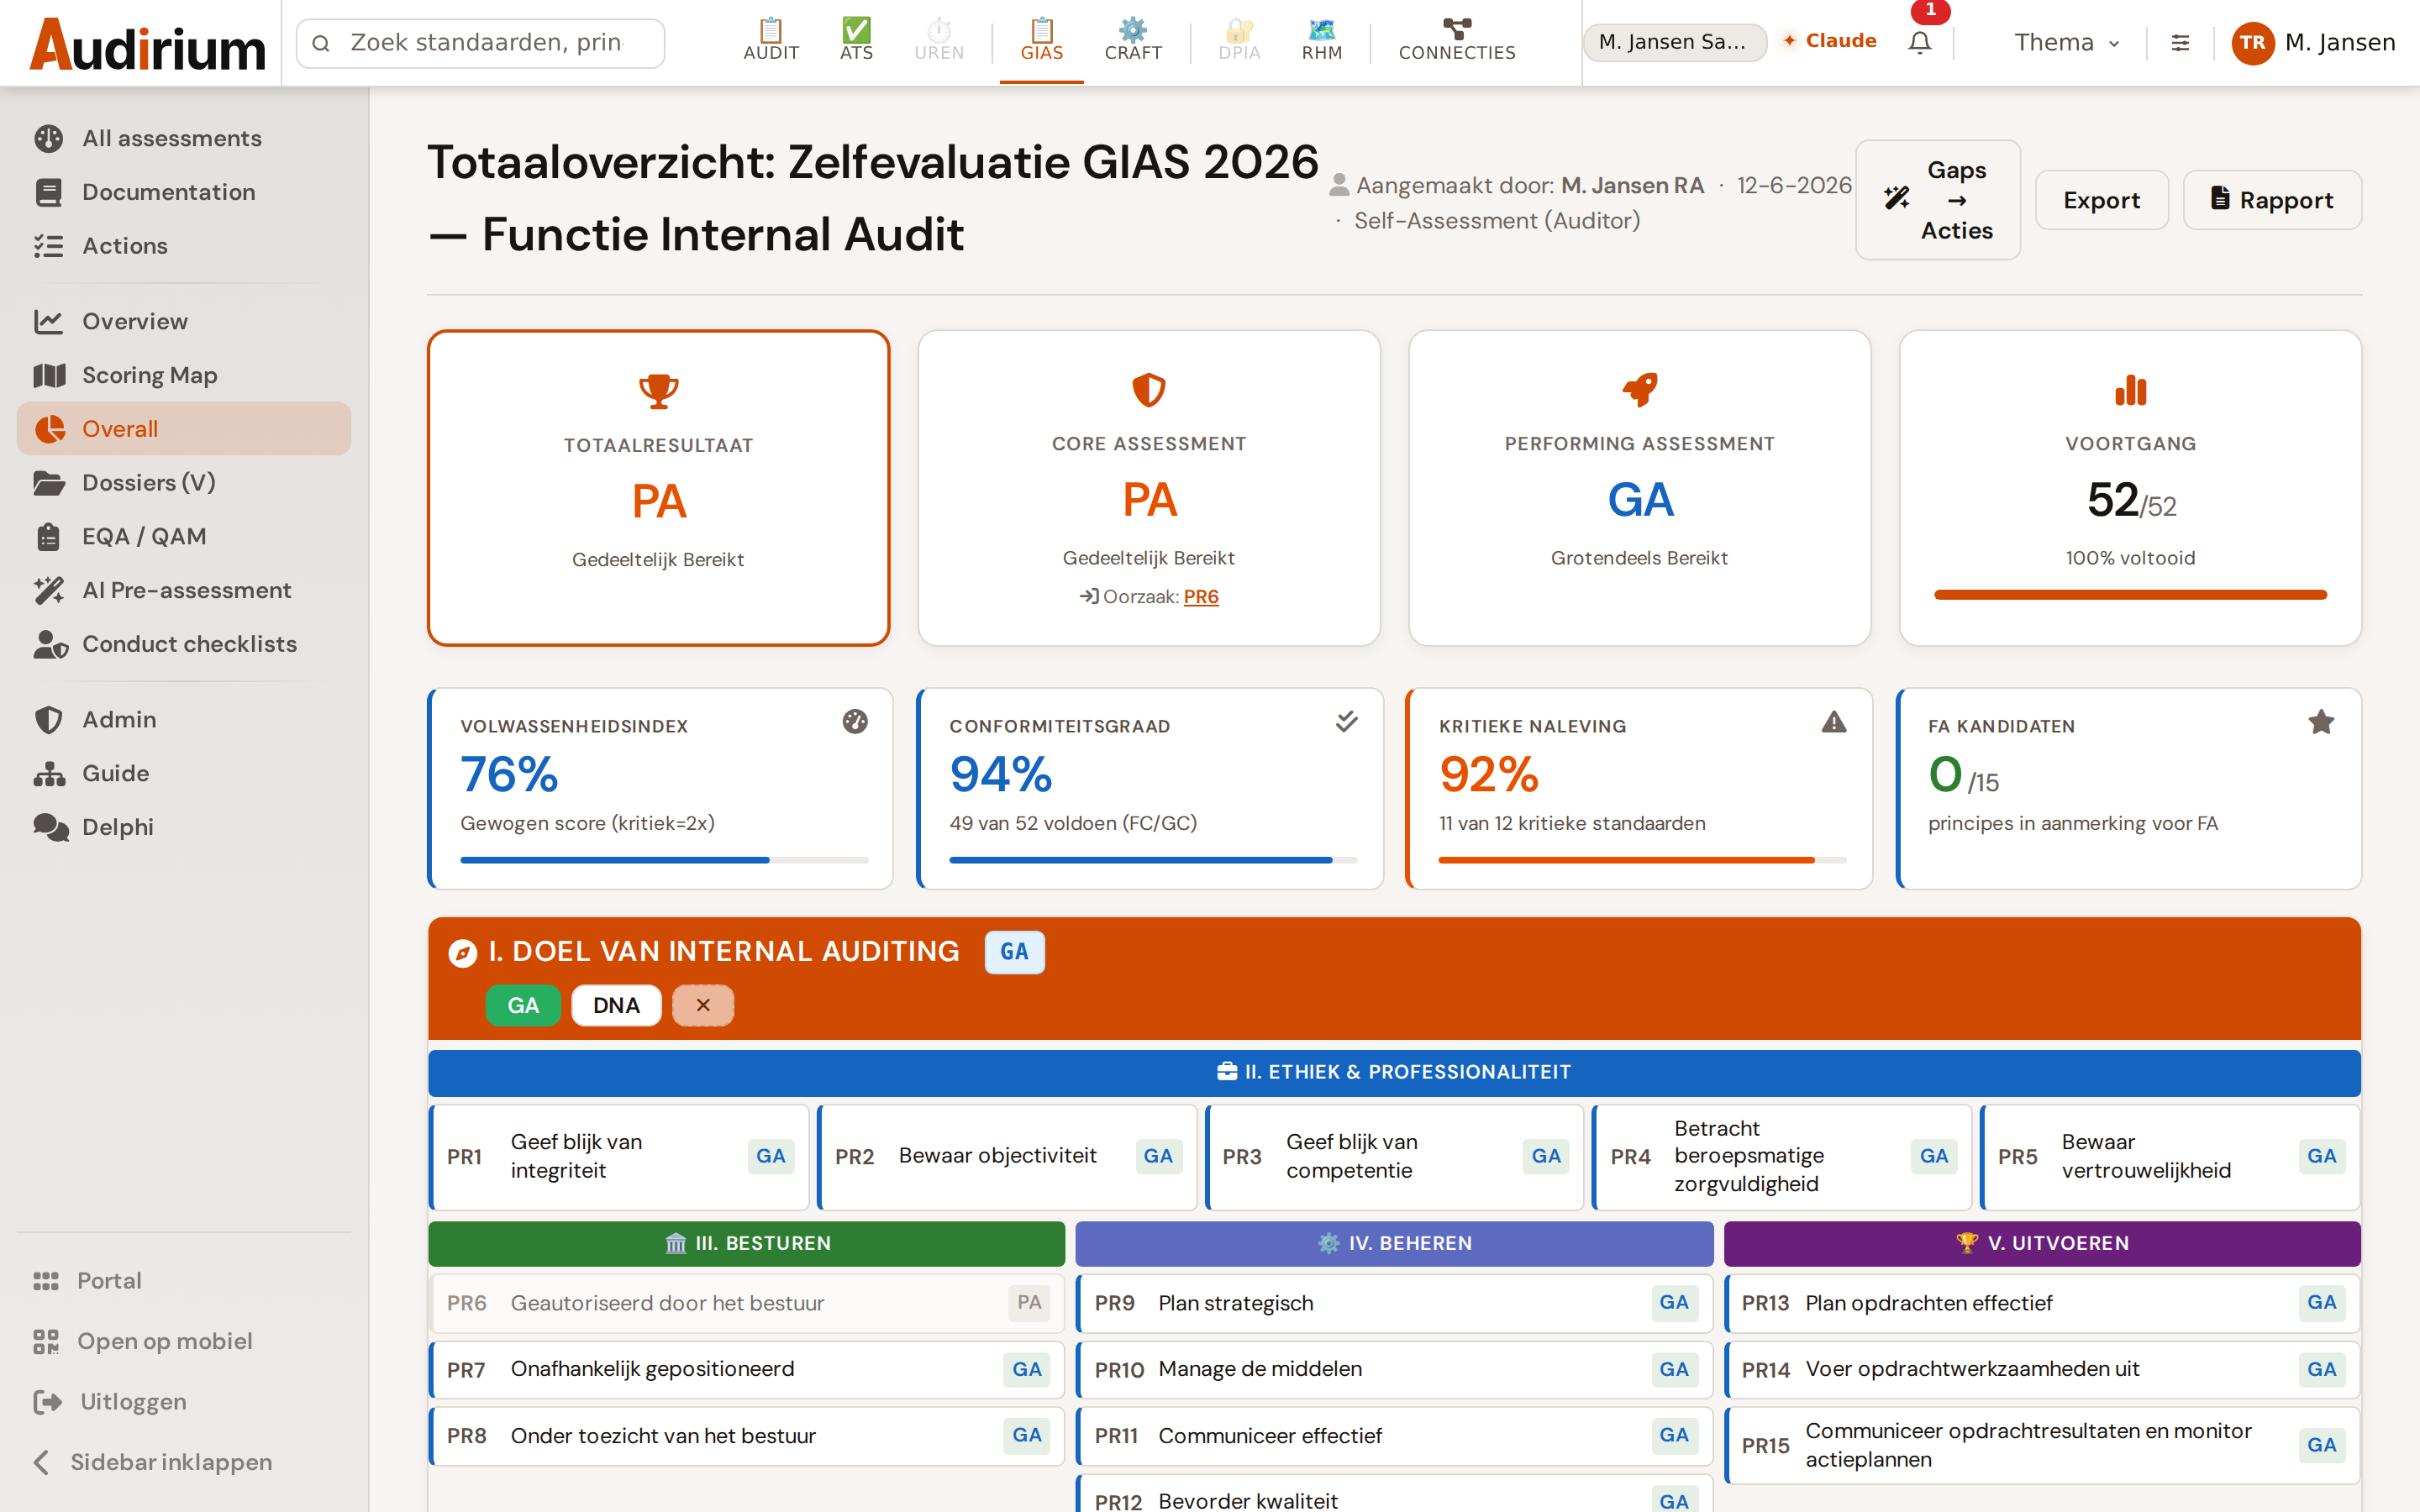Click the Performing Assessment rocket icon

[1640, 390]
